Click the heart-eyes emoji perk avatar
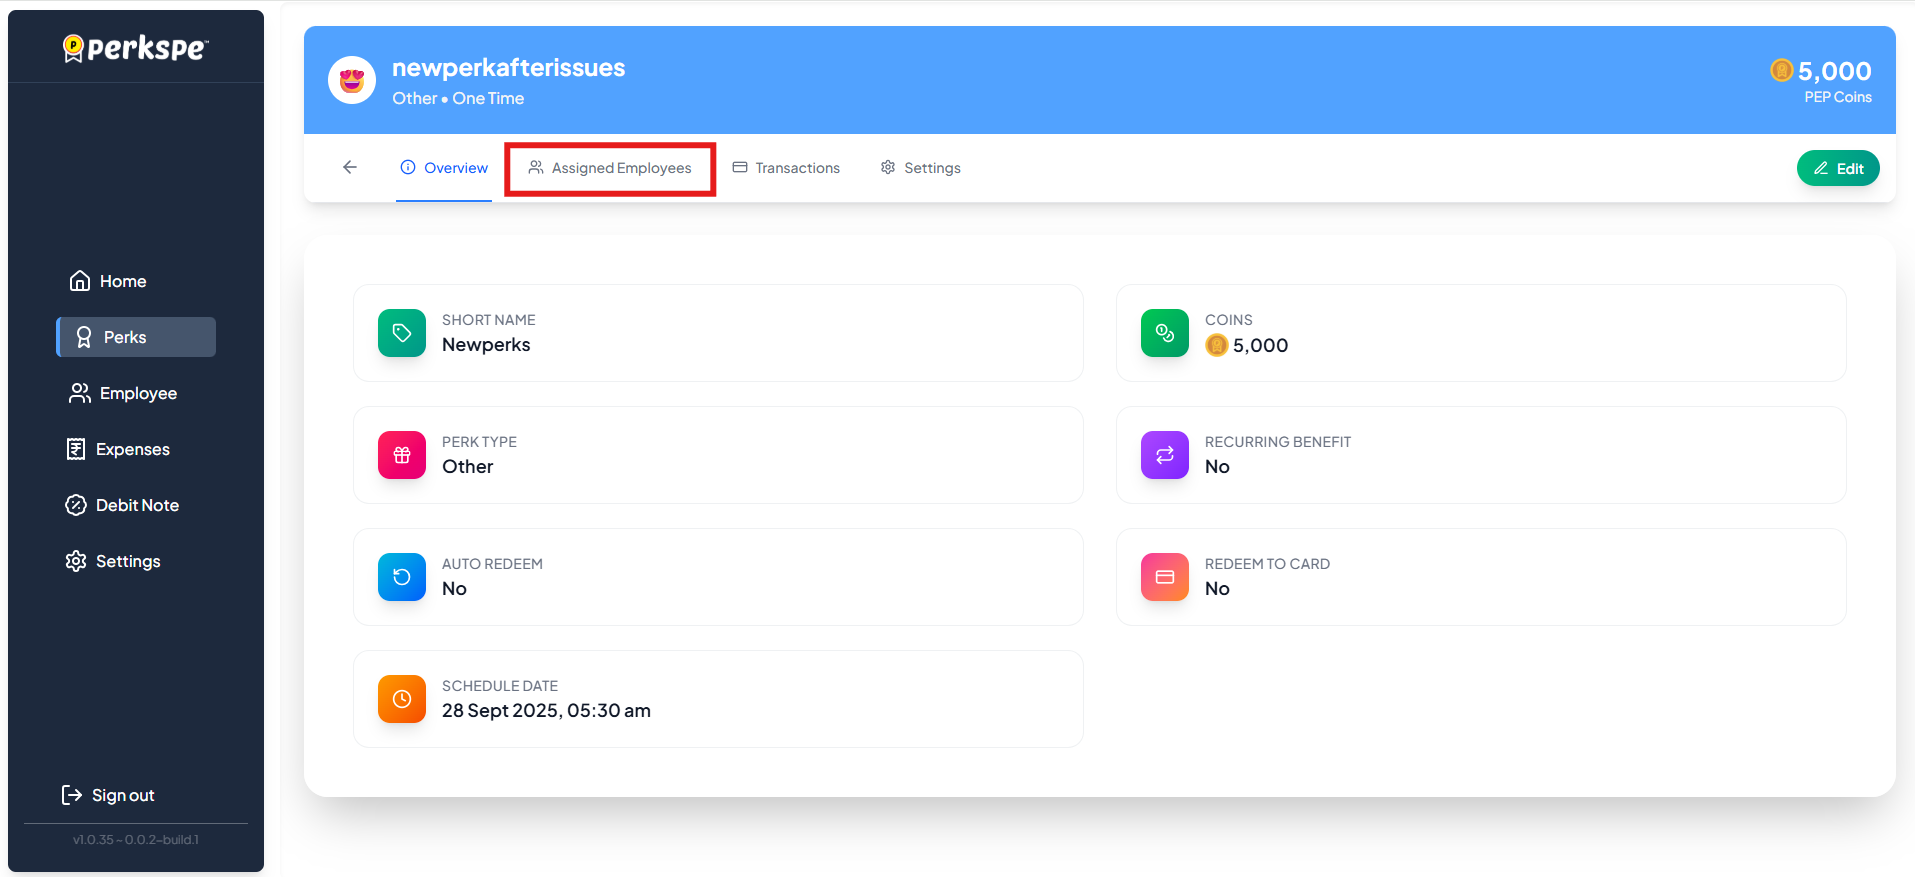Image resolution: width=1915 pixels, height=877 pixels. pyautogui.click(x=352, y=81)
